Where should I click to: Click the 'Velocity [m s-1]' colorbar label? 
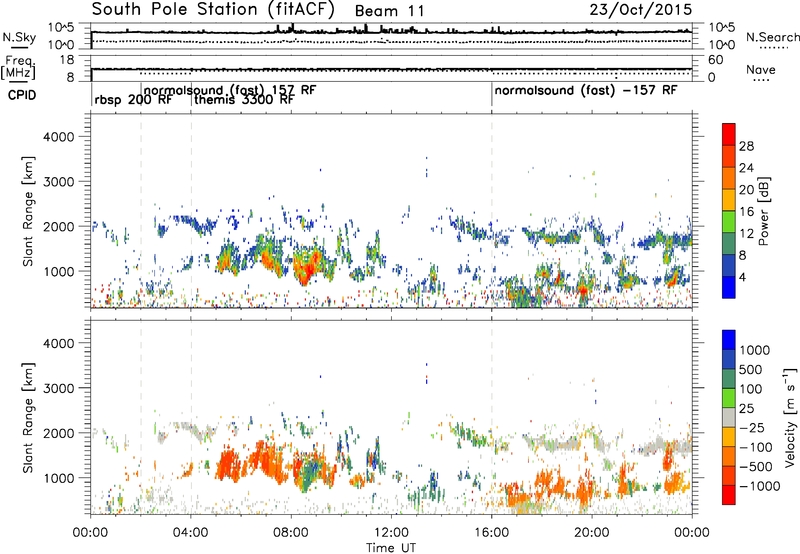(790, 417)
